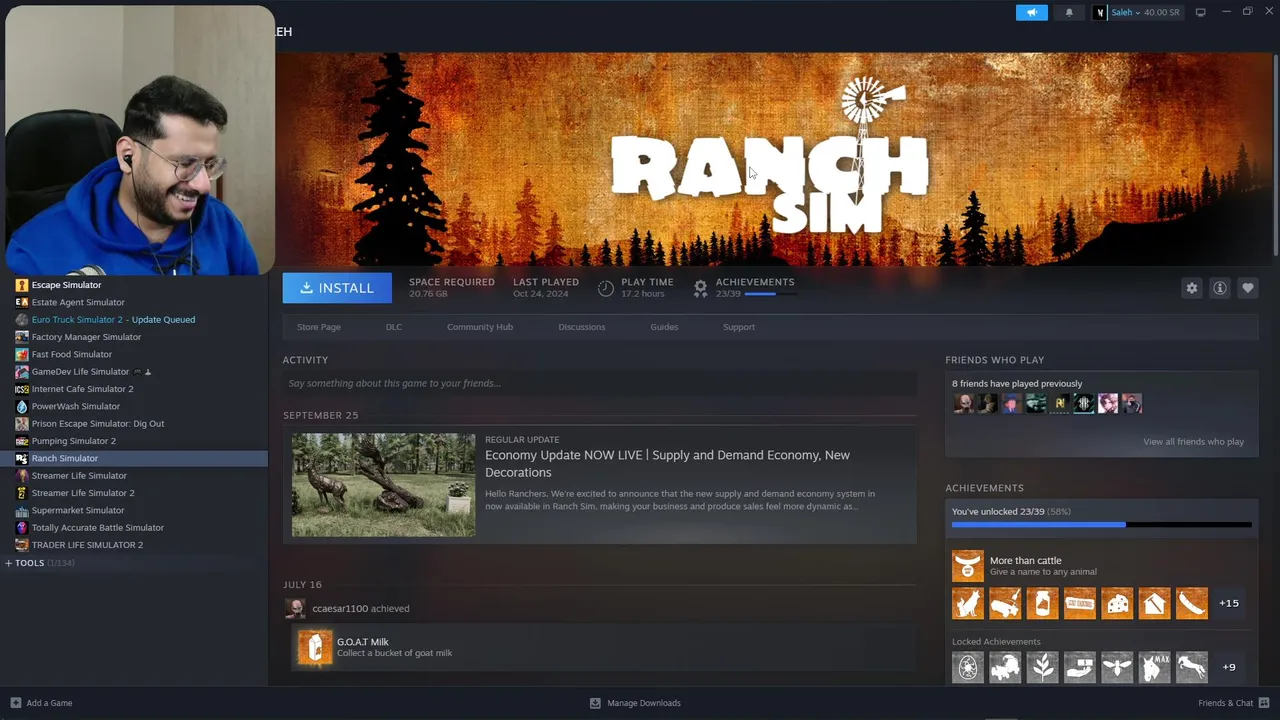Install Ranch Simulator

[337, 288]
